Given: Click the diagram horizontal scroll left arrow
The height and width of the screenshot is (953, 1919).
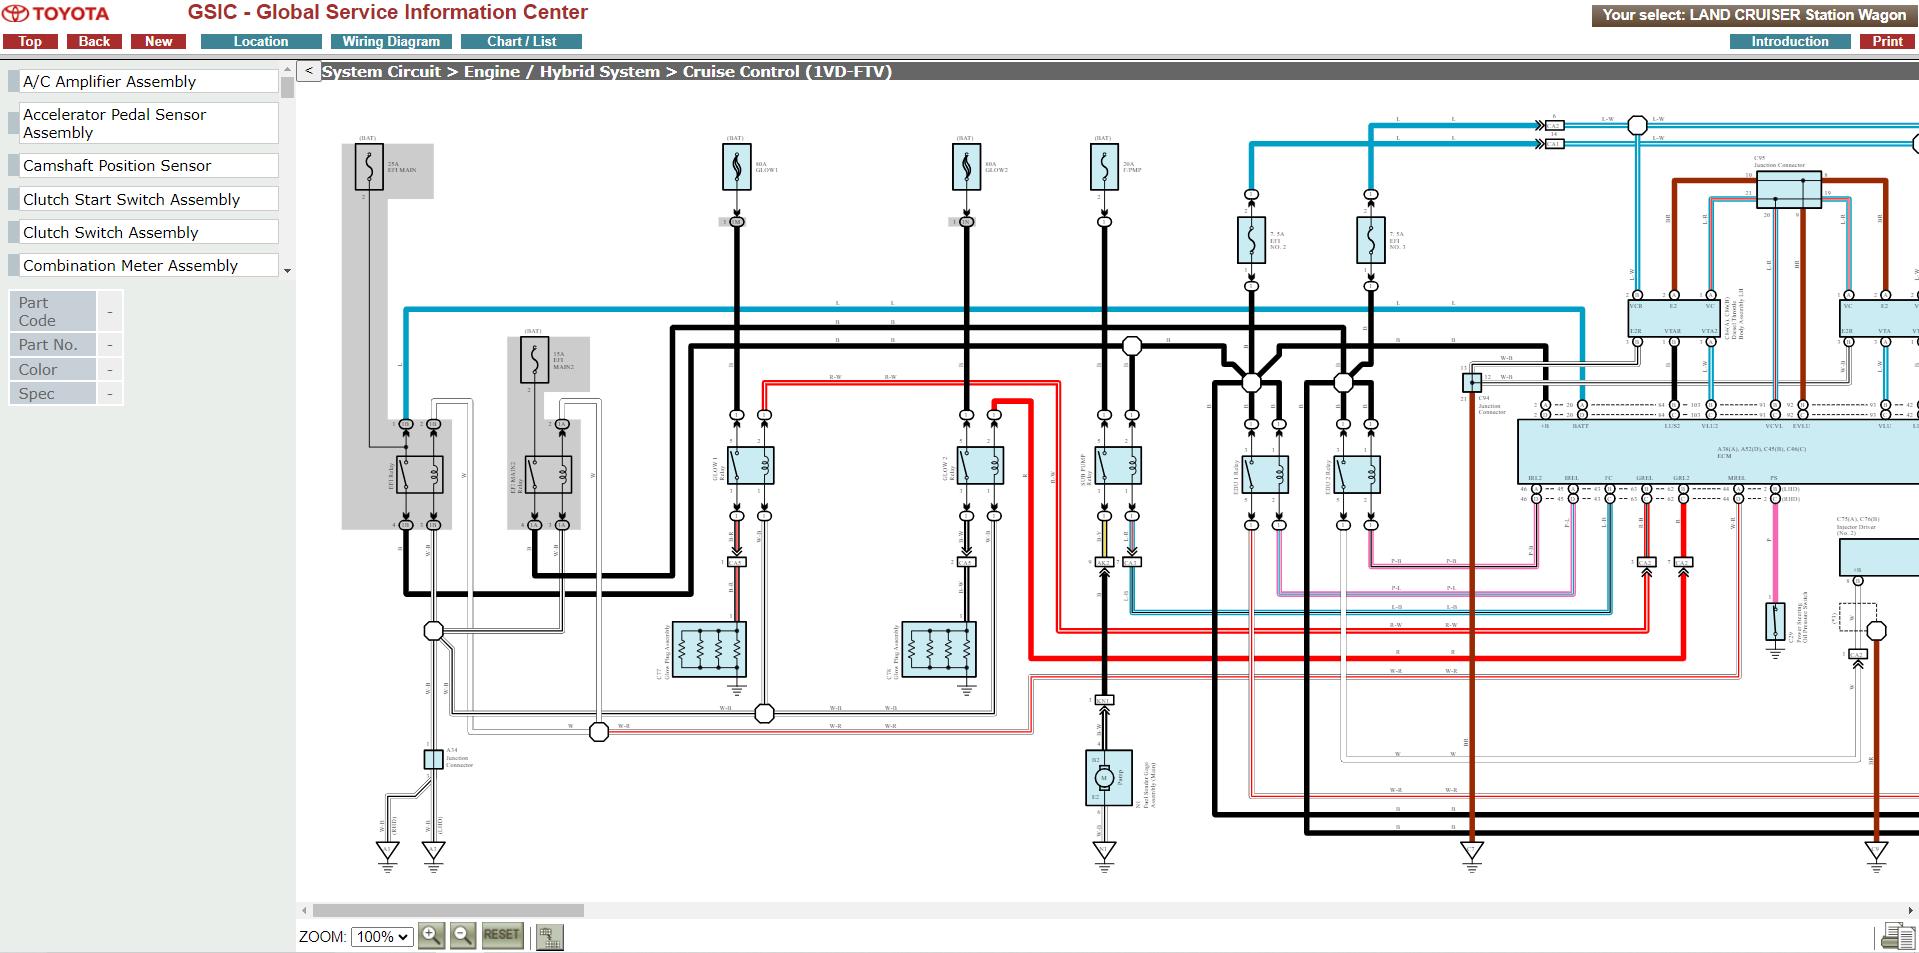Looking at the screenshot, I should click(x=304, y=911).
